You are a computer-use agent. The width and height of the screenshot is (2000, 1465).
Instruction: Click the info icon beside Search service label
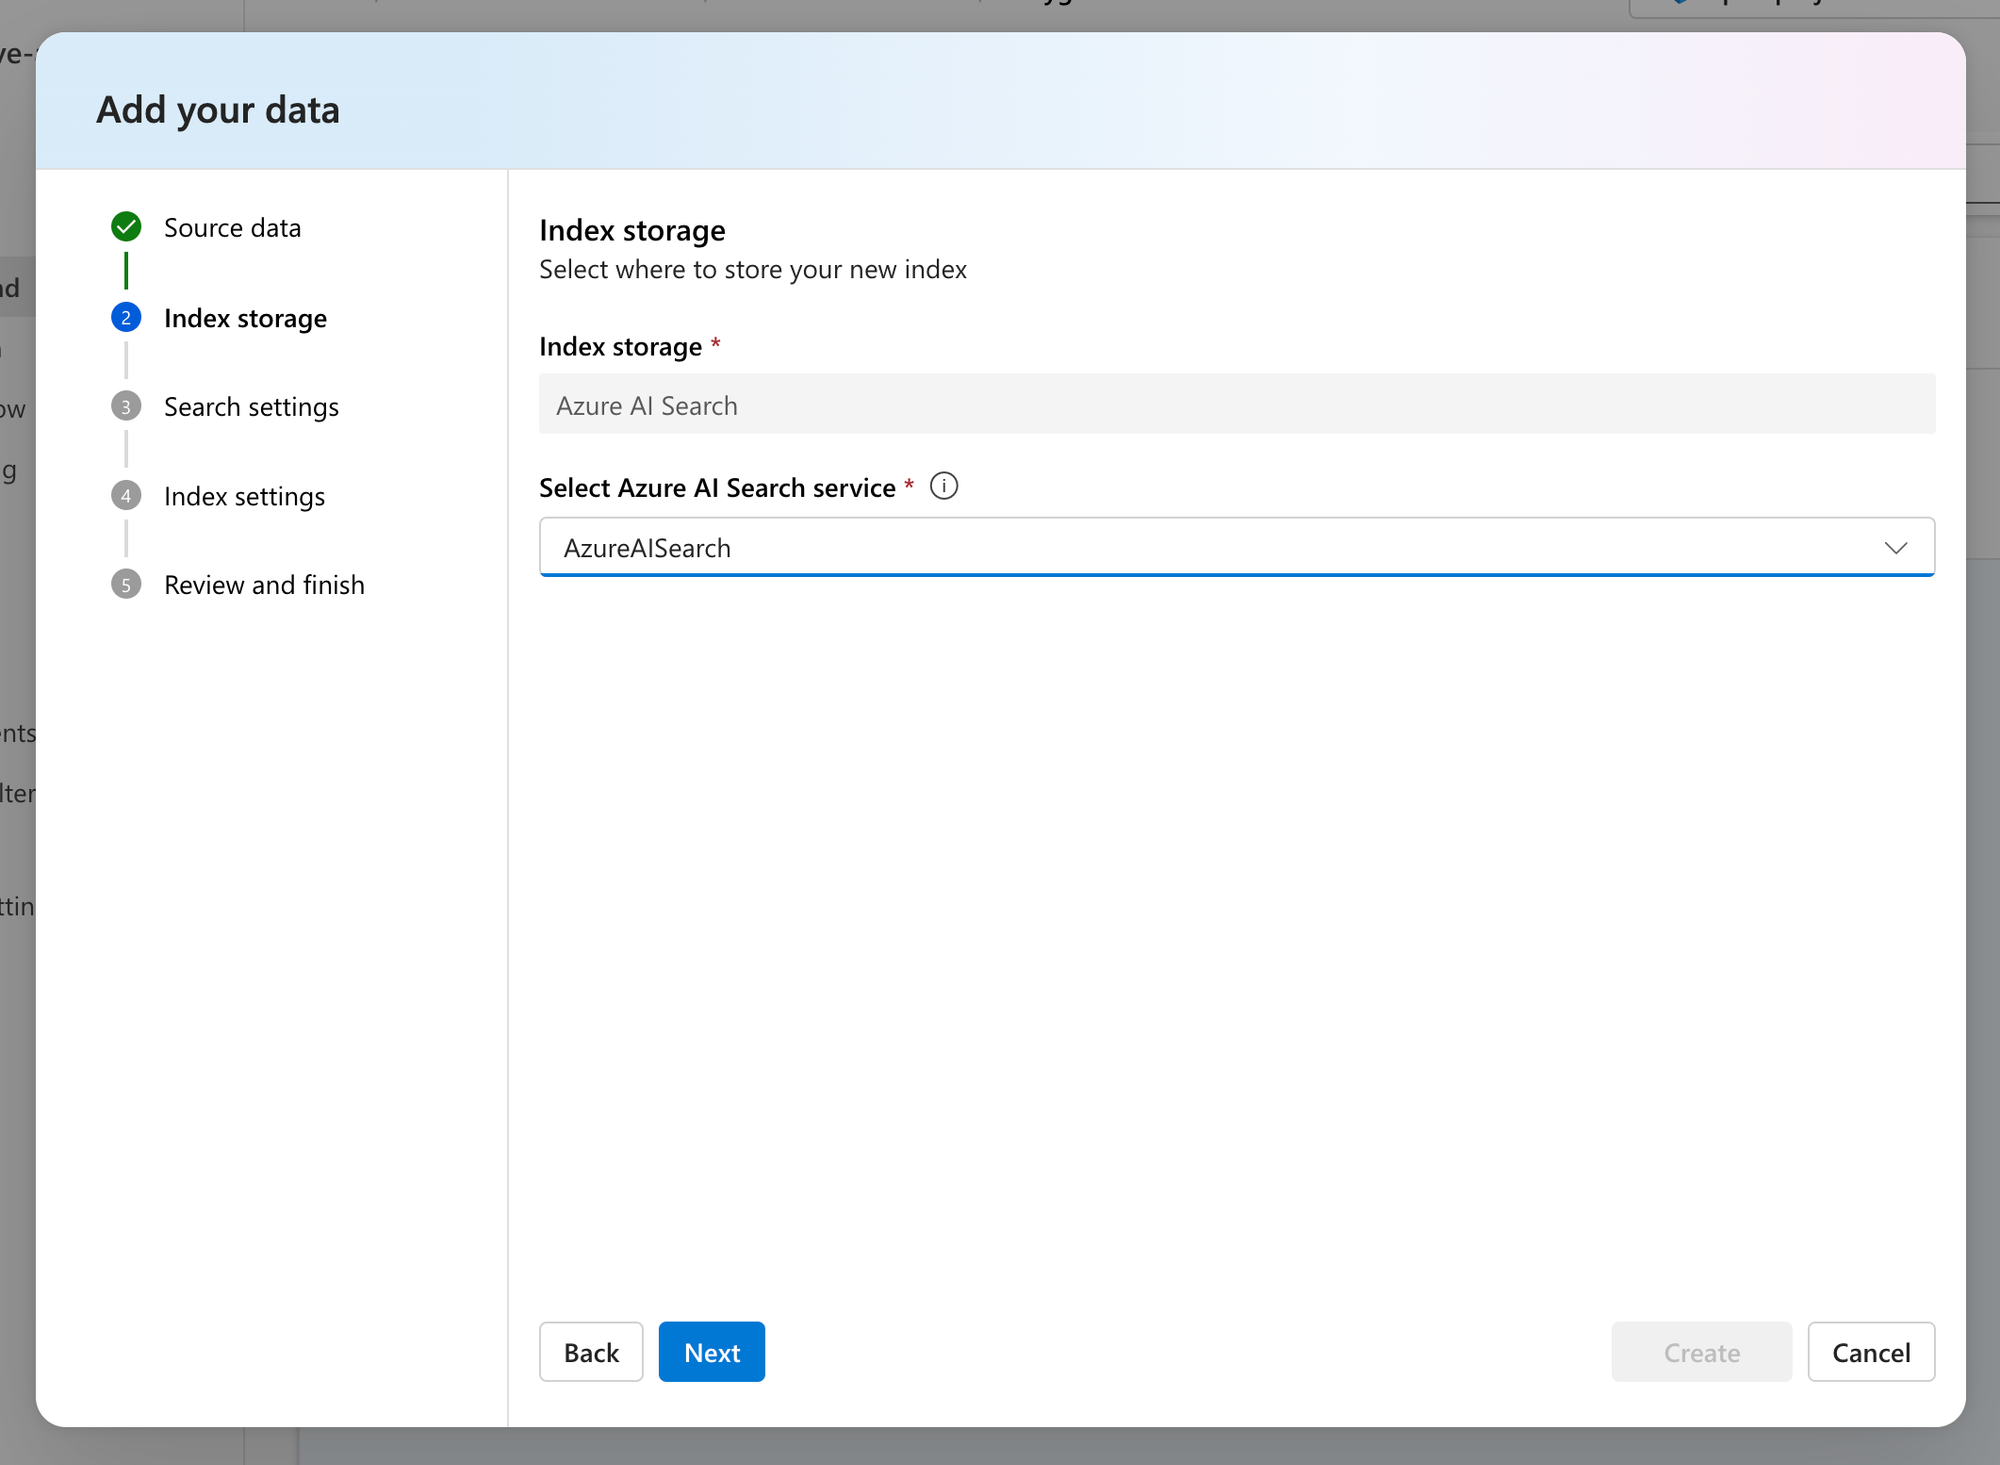click(943, 486)
